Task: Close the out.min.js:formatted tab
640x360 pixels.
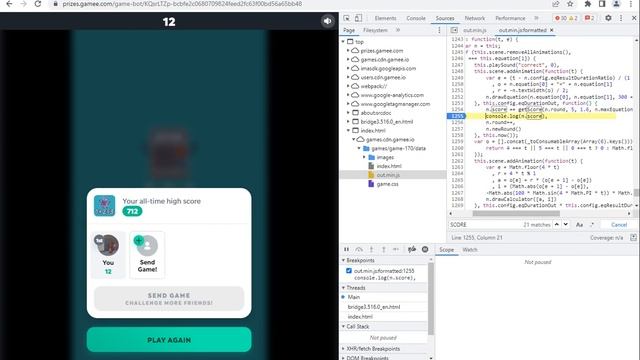Action: [x=552, y=30]
